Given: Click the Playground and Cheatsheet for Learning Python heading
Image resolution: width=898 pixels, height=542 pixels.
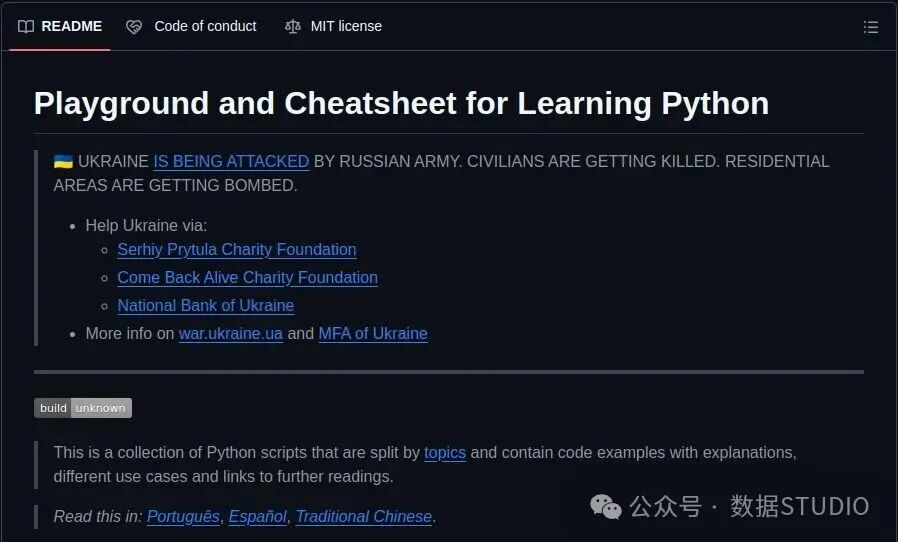Looking at the screenshot, I should pyautogui.click(x=401, y=103).
